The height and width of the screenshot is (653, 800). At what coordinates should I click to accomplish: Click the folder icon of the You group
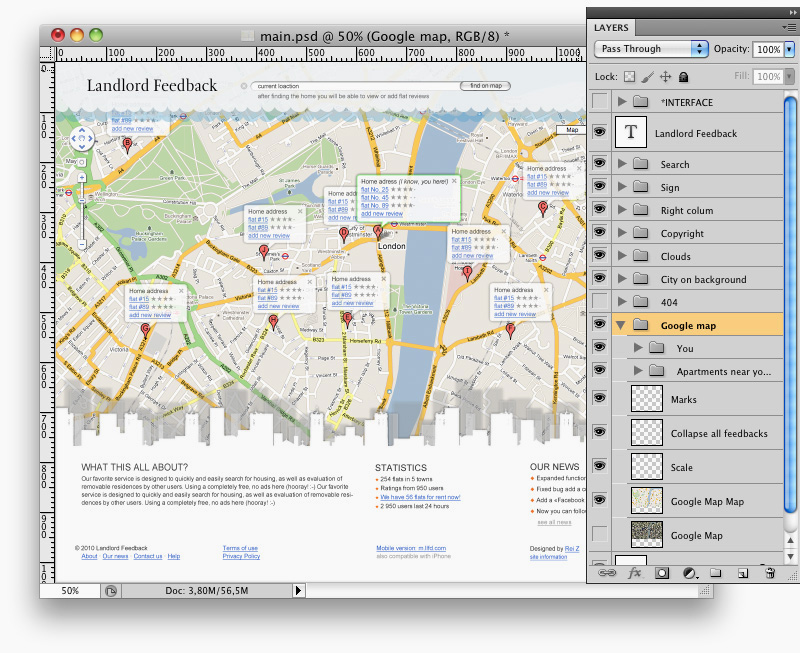click(657, 348)
